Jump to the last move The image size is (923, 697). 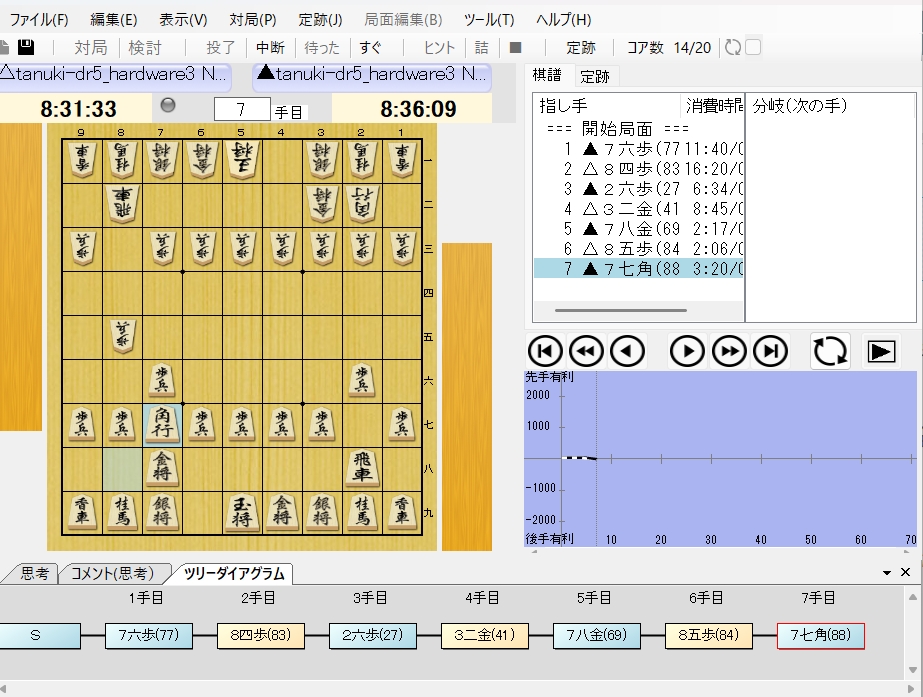pos(770,351)
